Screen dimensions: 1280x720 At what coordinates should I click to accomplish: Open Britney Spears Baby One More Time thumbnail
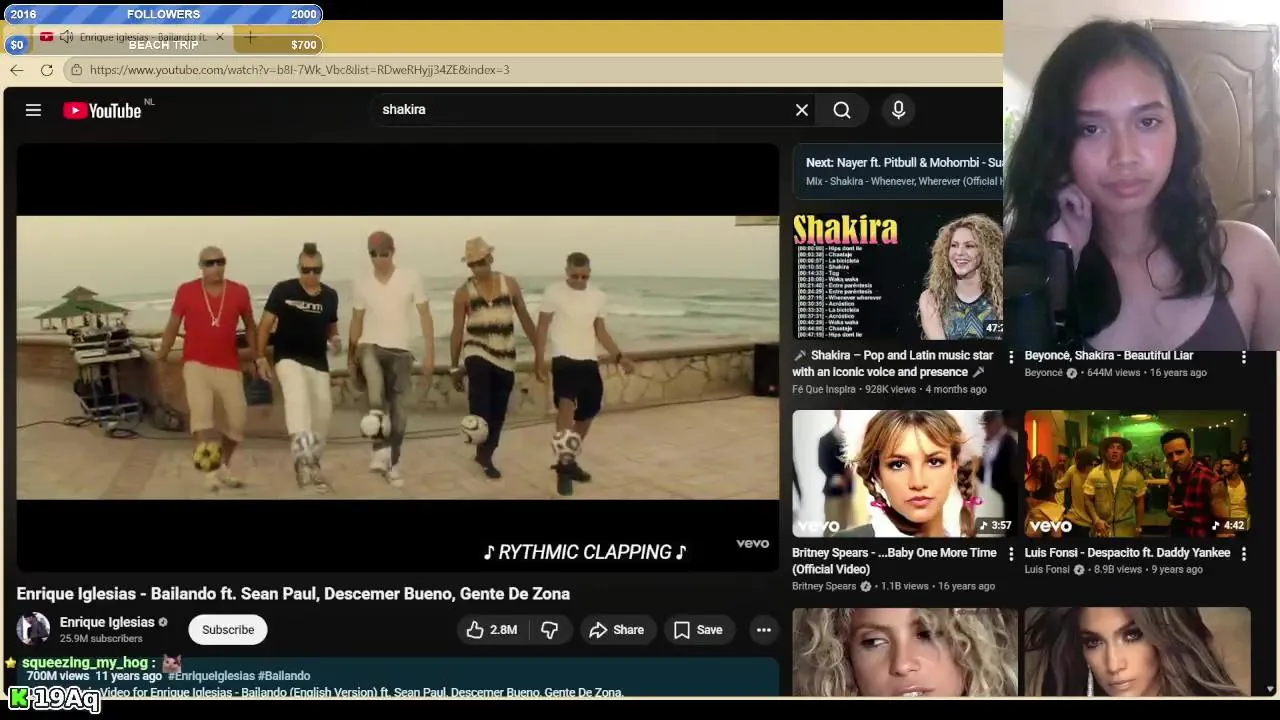pyautogui.click(x=904, y=473)
